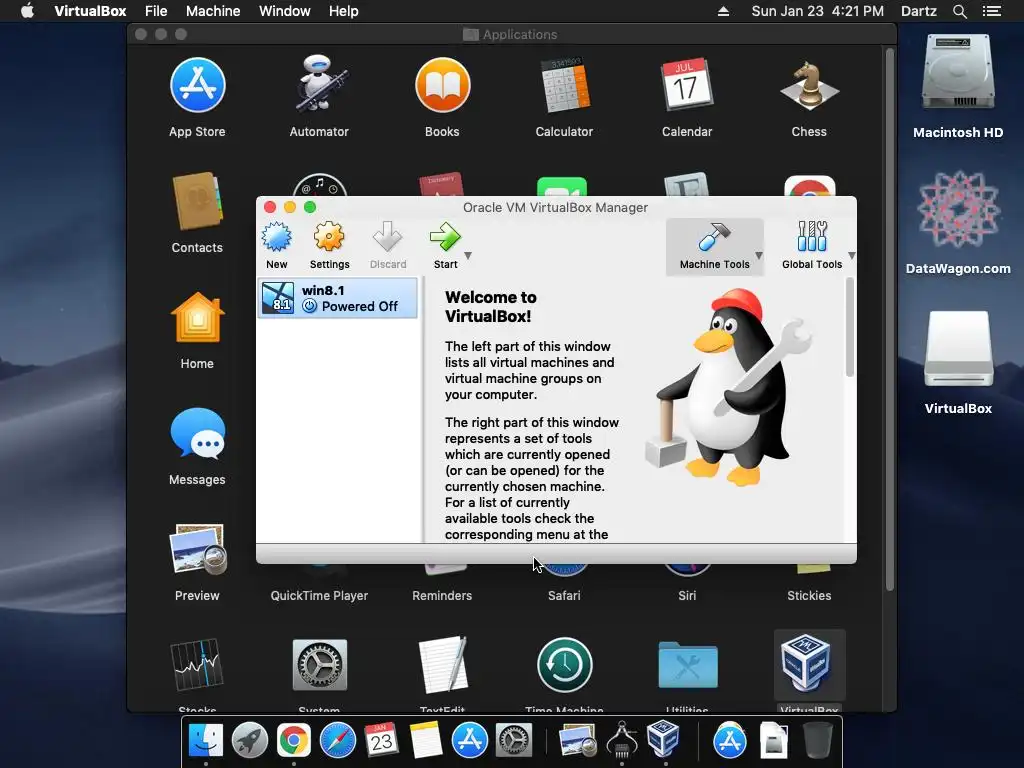The height and width of the screenshot is (768, 1024).
Task: Open Utilities folder in Applications window
Action: point(687,665)
